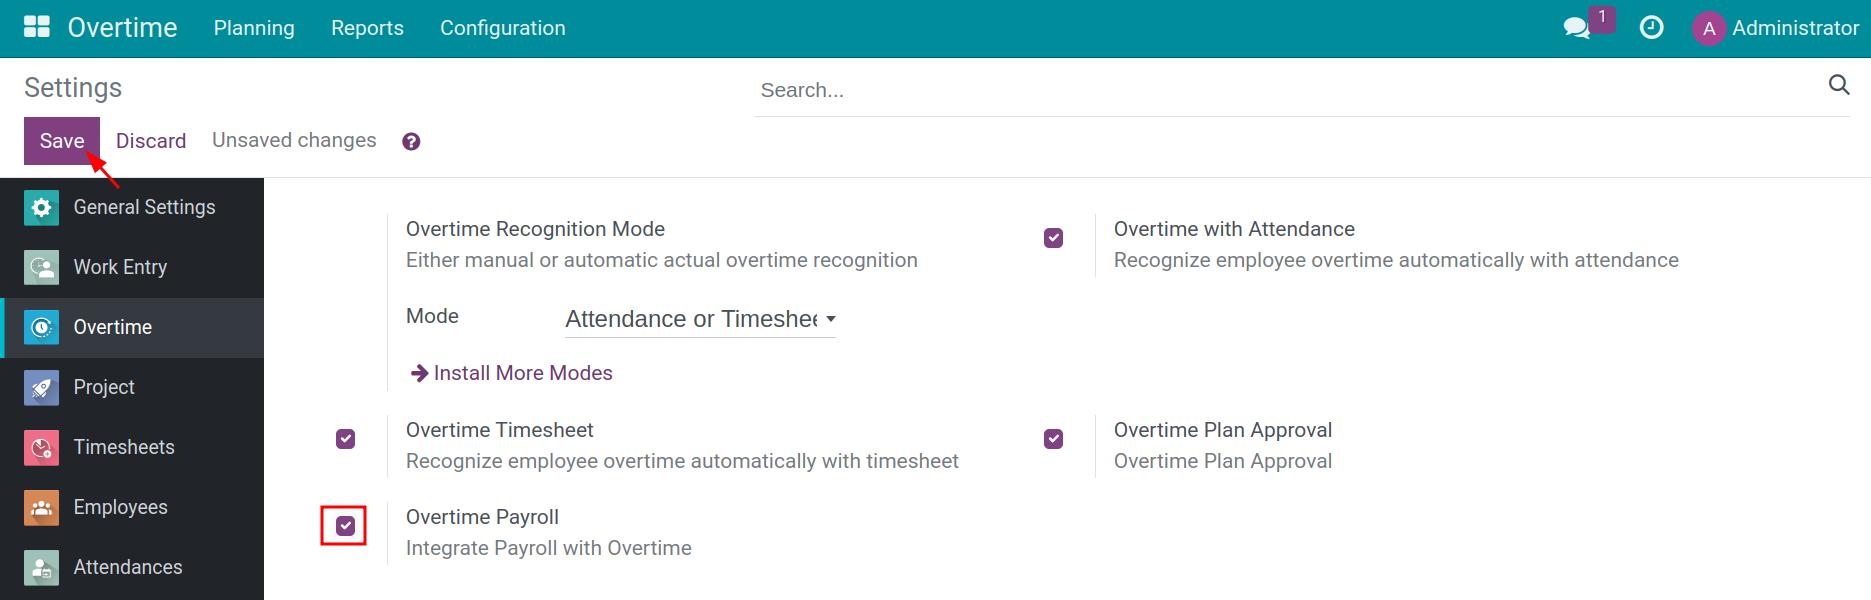
Task: Toggle the Overtime Timesheet checkbox
Action: pyautogui.click(x=345, y=439)
